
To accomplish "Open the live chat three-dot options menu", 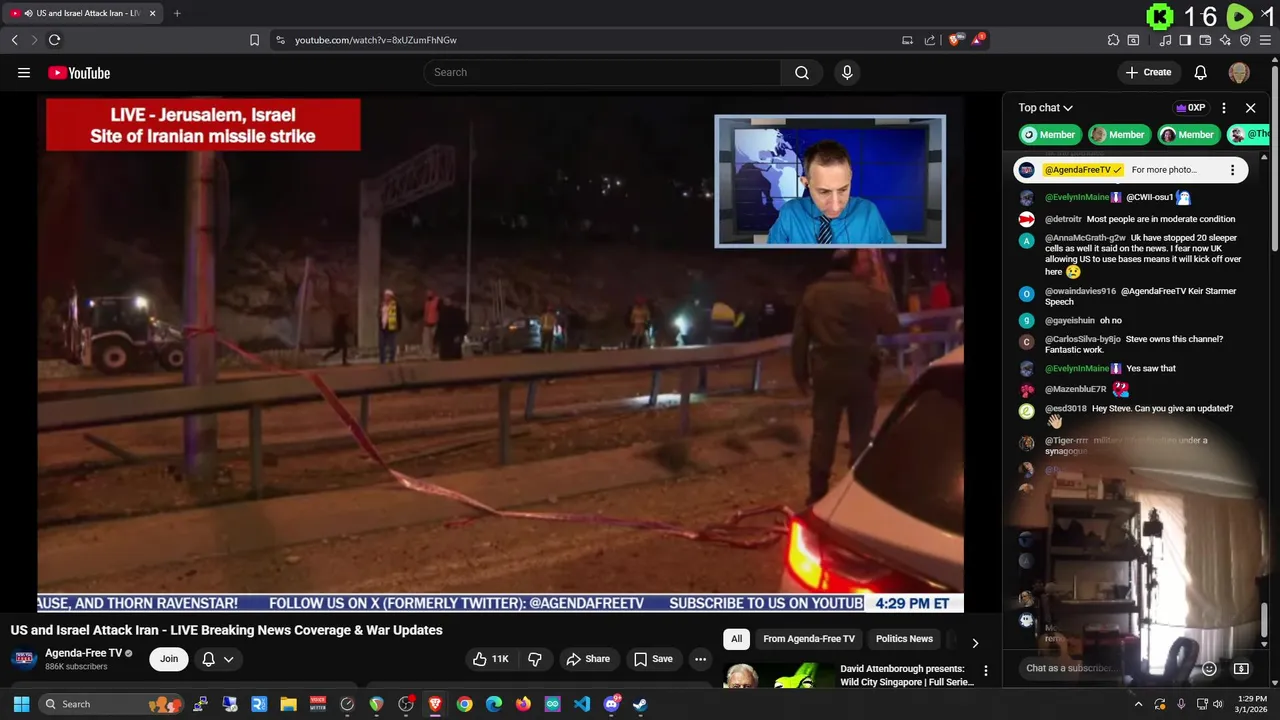I will click(1224, 108).
